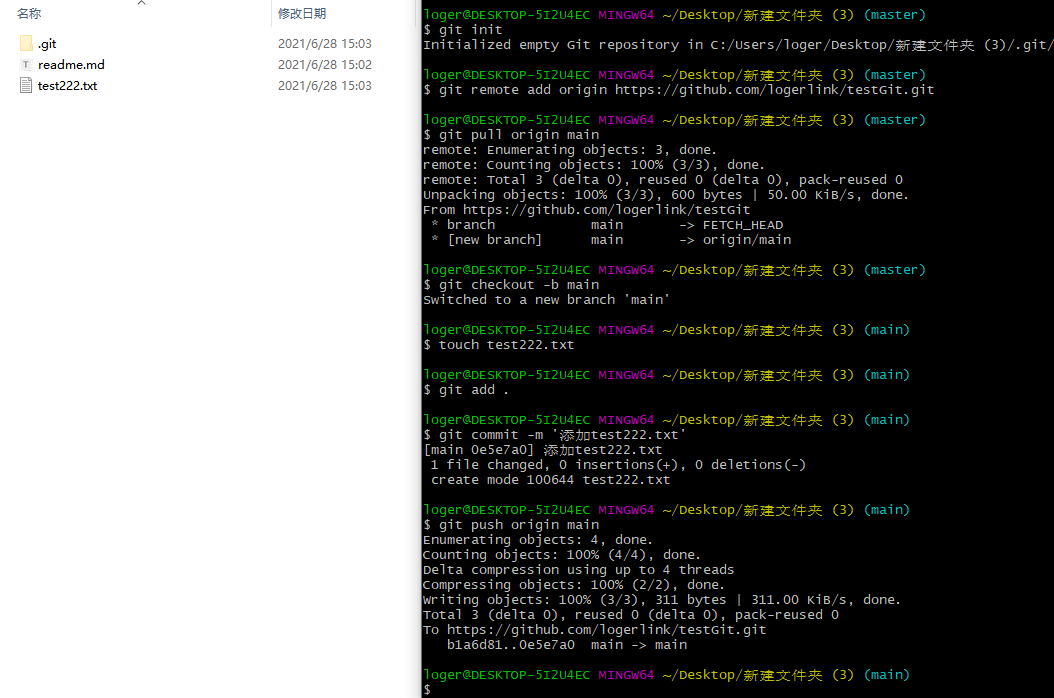Click the last terminal prompt '$' input line
The height and width of the screenshot is (698, 1054).
(428, 690)
